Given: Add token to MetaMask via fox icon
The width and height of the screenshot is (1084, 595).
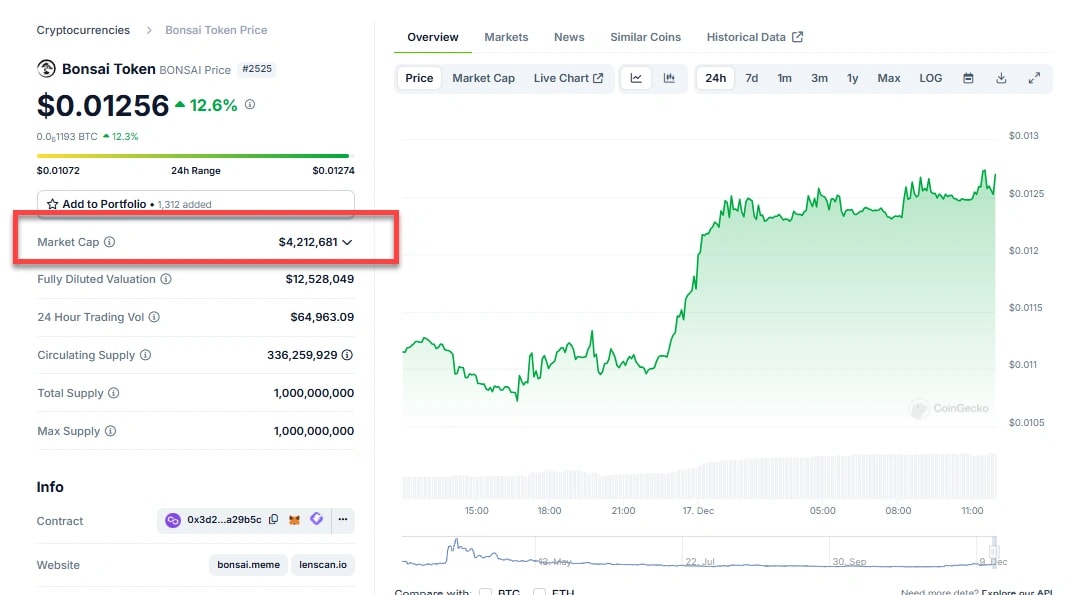Looking at the screenshot, I should (x=295, y=520).
